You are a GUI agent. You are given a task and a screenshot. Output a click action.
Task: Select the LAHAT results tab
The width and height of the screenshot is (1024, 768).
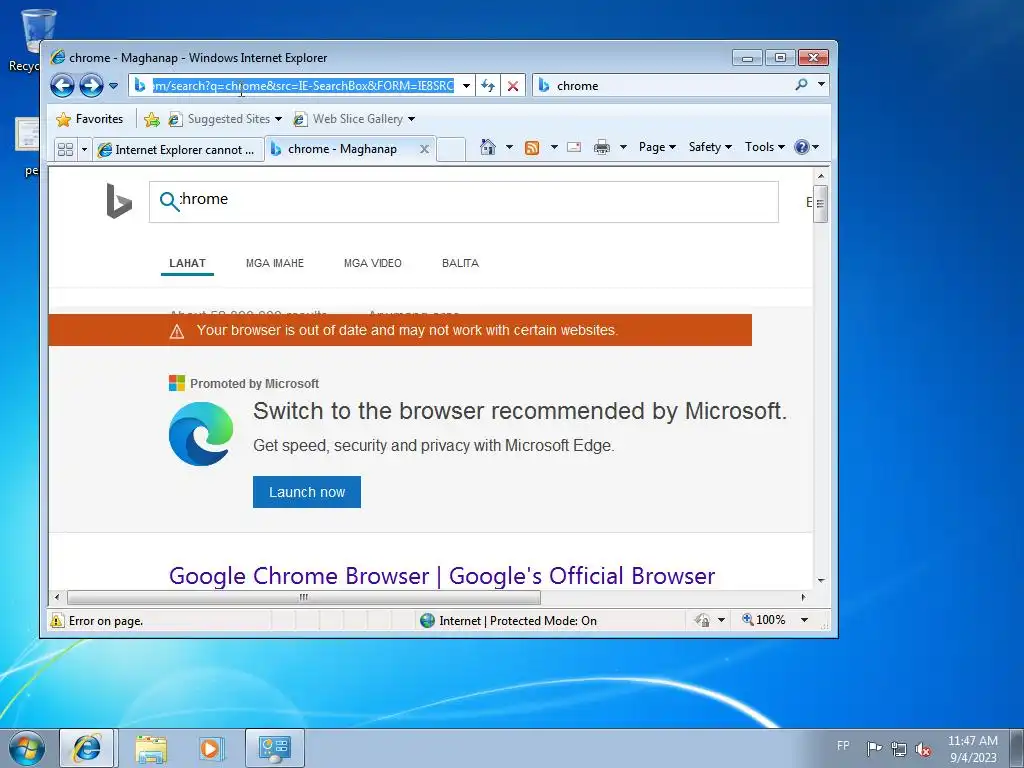[x=187, y=263]
